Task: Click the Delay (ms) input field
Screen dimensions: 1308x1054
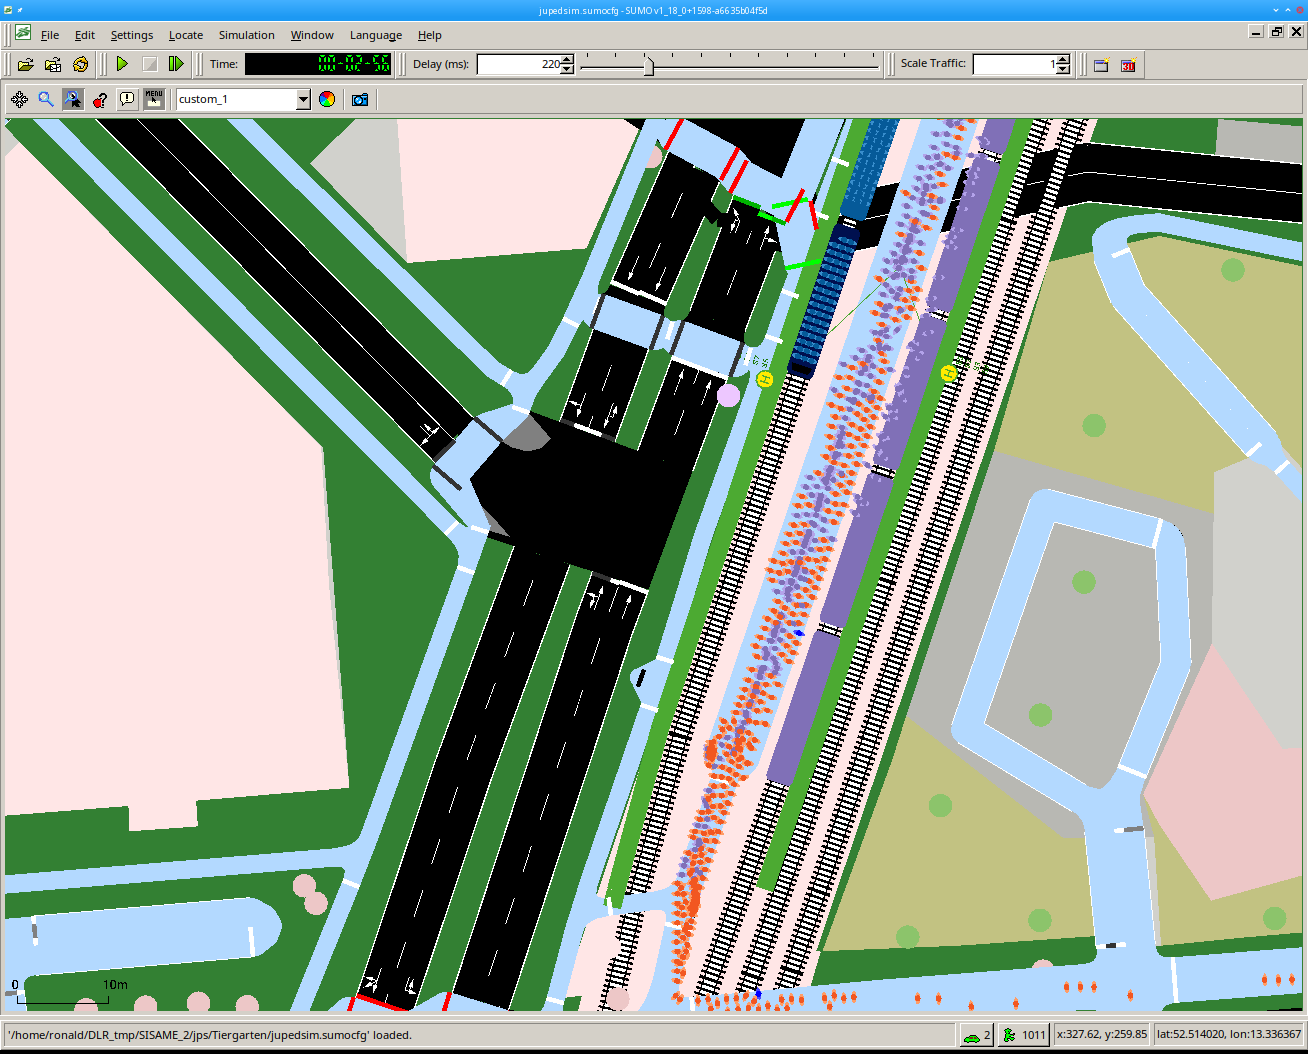Action: [518, 64]
